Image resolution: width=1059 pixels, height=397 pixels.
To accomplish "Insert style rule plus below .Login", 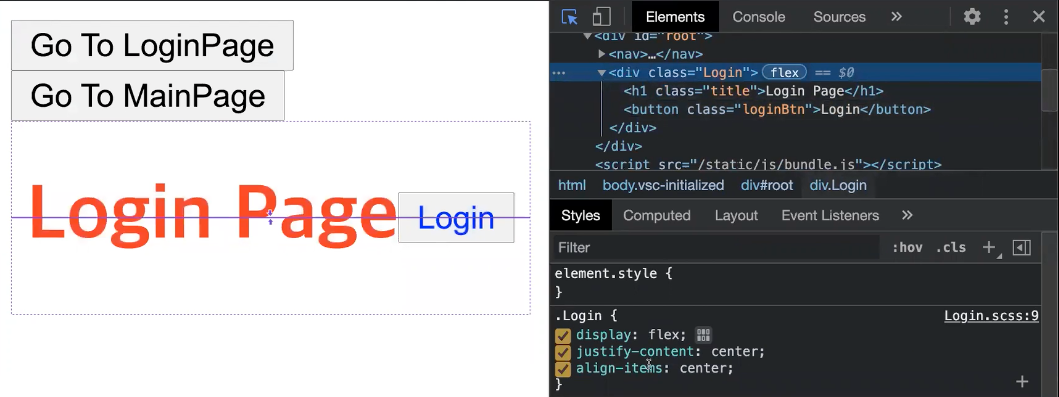I will coord(1022,381).
